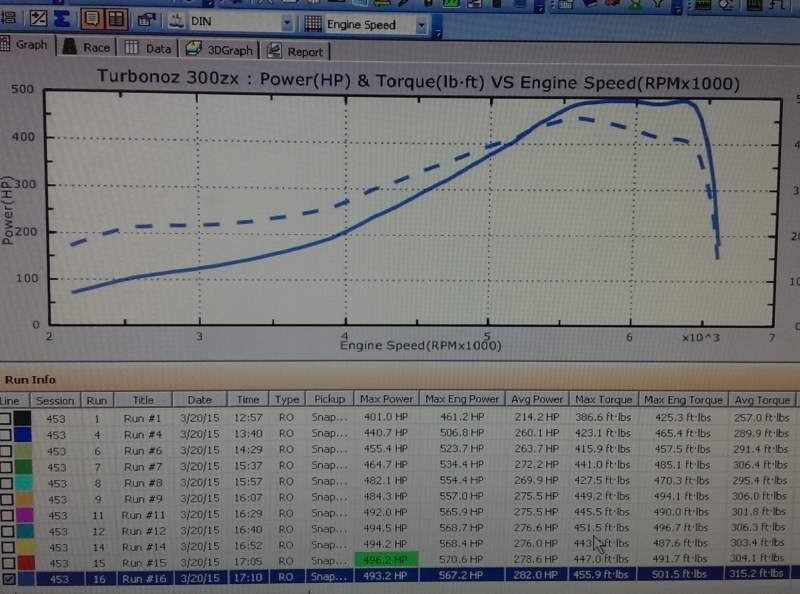Click the grid icon beside Engine Speed
The width and height of the screenshot is (800, 594).
pyautogui.click(x=313, y=24)
